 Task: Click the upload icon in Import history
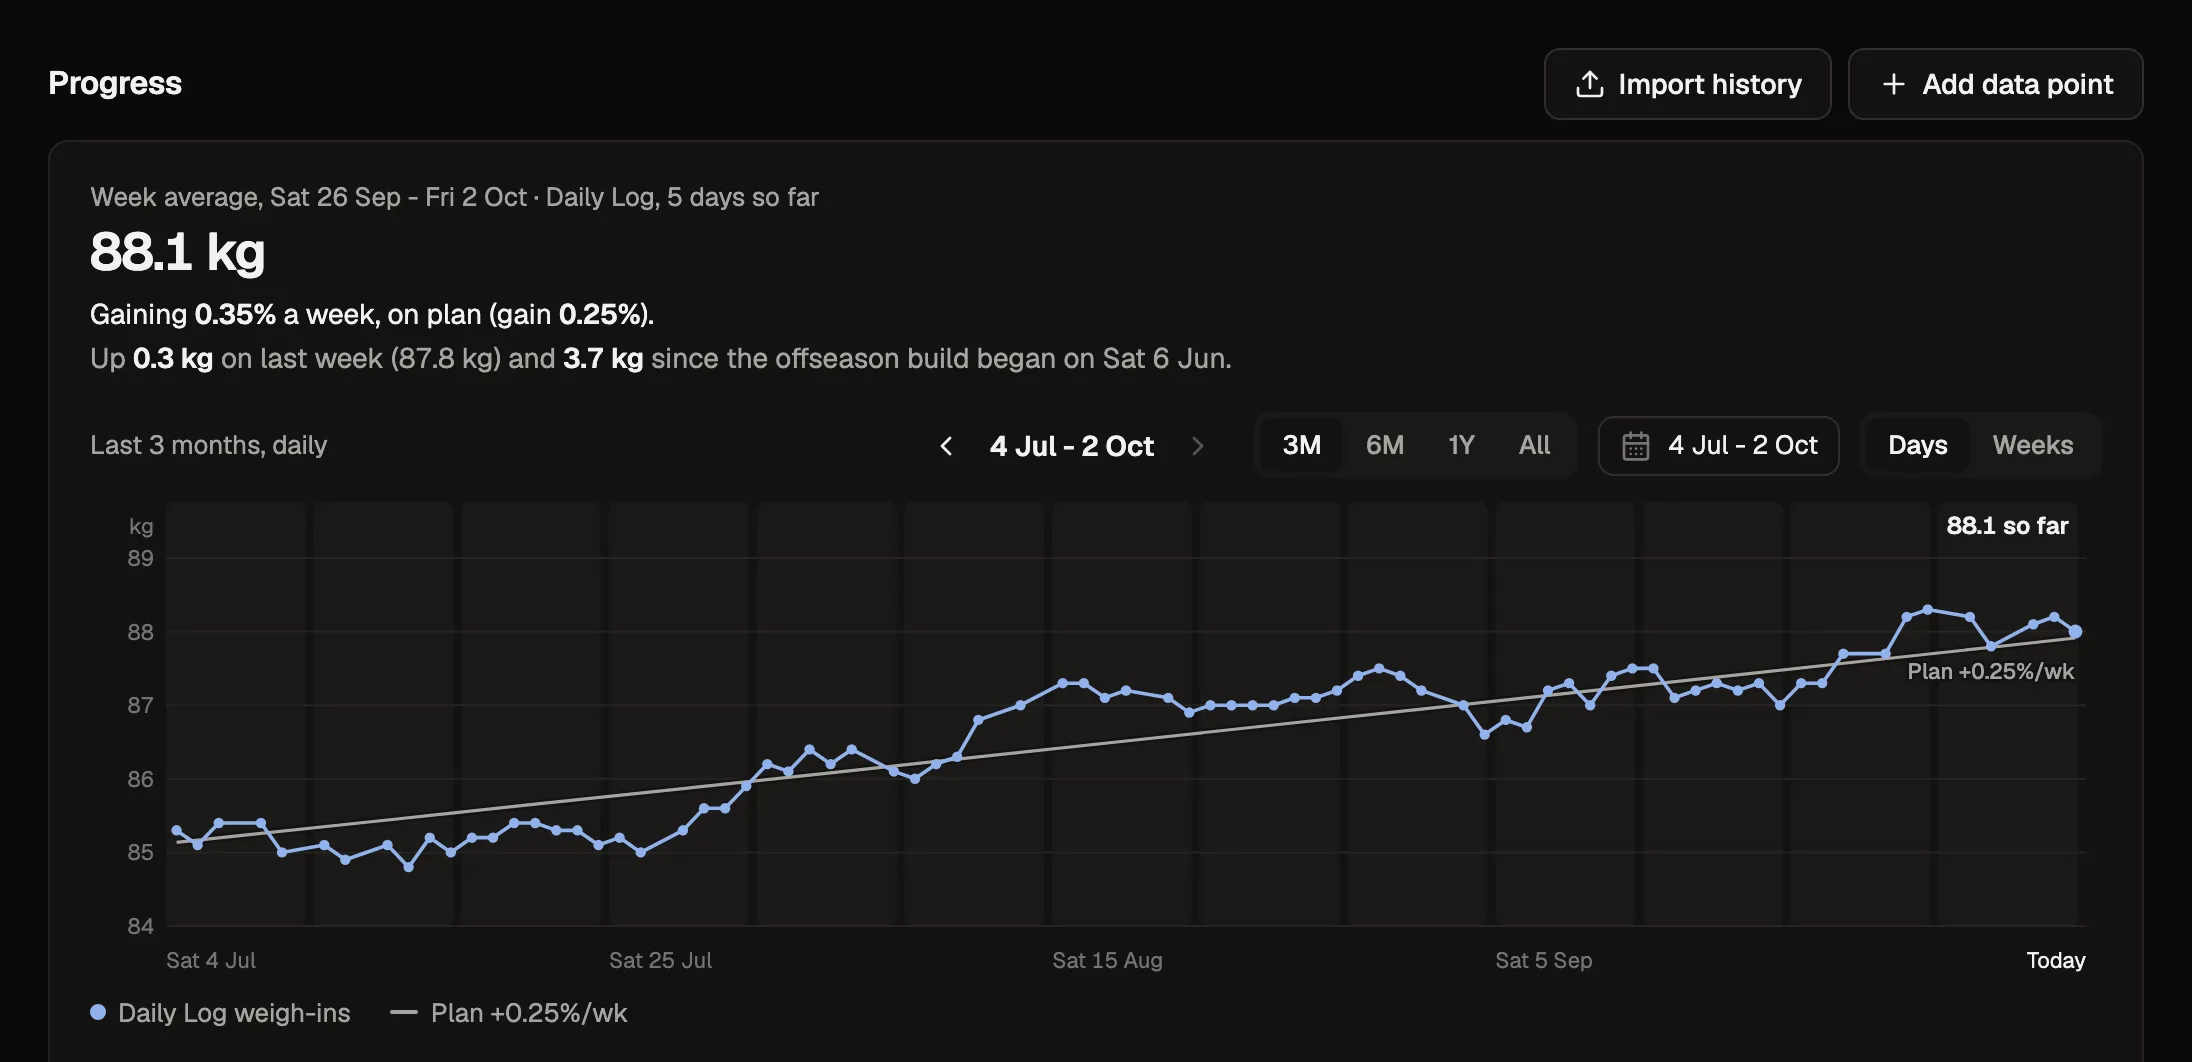point(1589,84)
